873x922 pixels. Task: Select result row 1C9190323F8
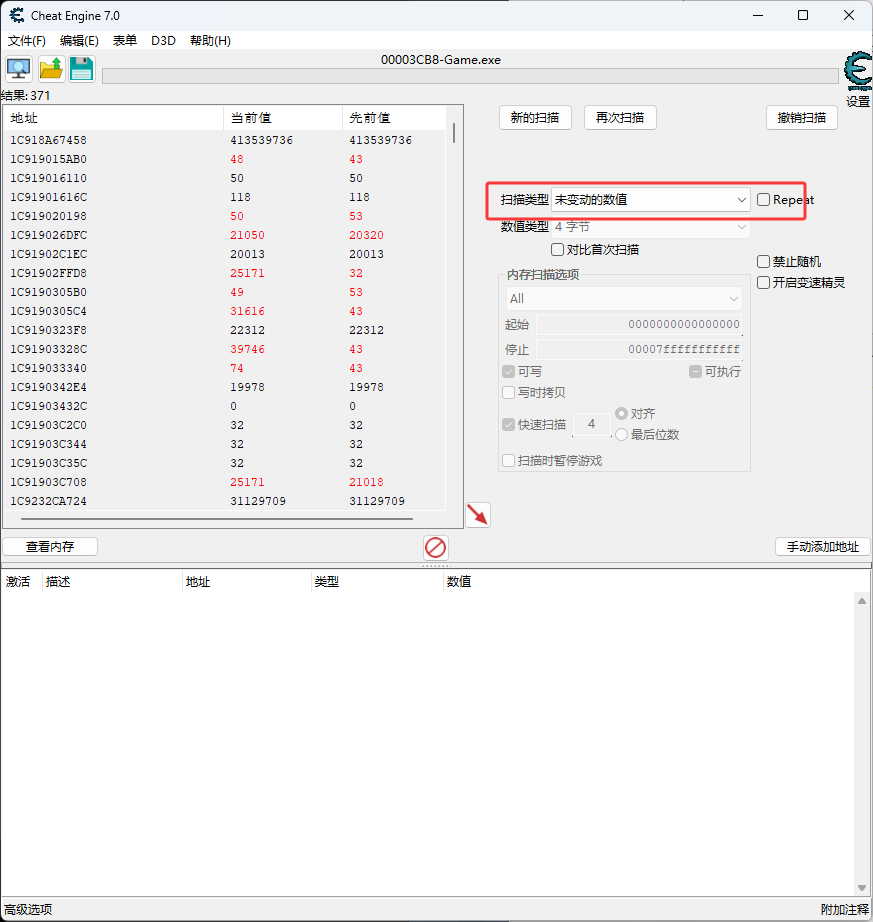[x=225, y=330]
